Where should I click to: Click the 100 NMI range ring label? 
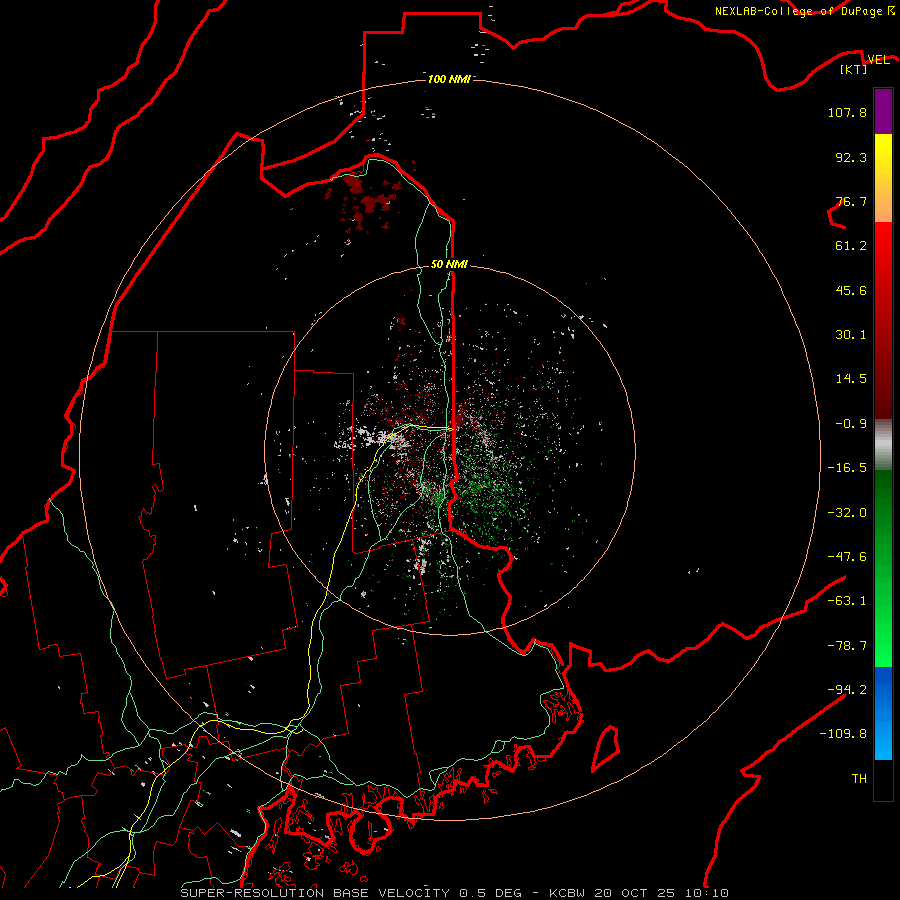click(x=449, y=79)
